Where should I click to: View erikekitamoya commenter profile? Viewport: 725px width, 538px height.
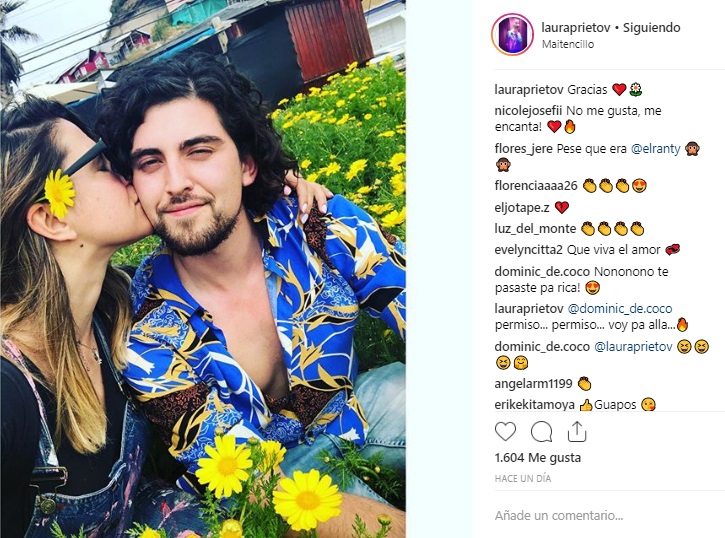535,405
